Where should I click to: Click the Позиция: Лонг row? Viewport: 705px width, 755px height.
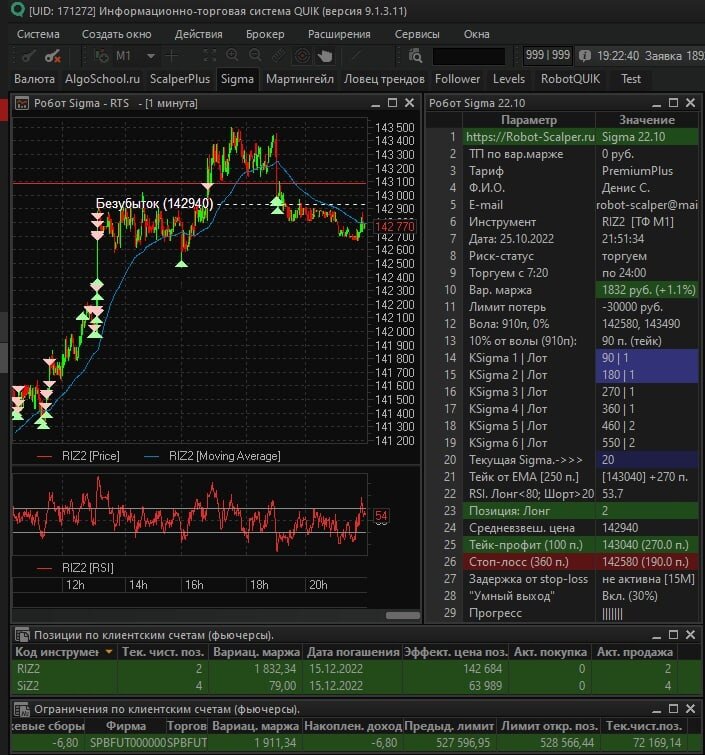580,511
